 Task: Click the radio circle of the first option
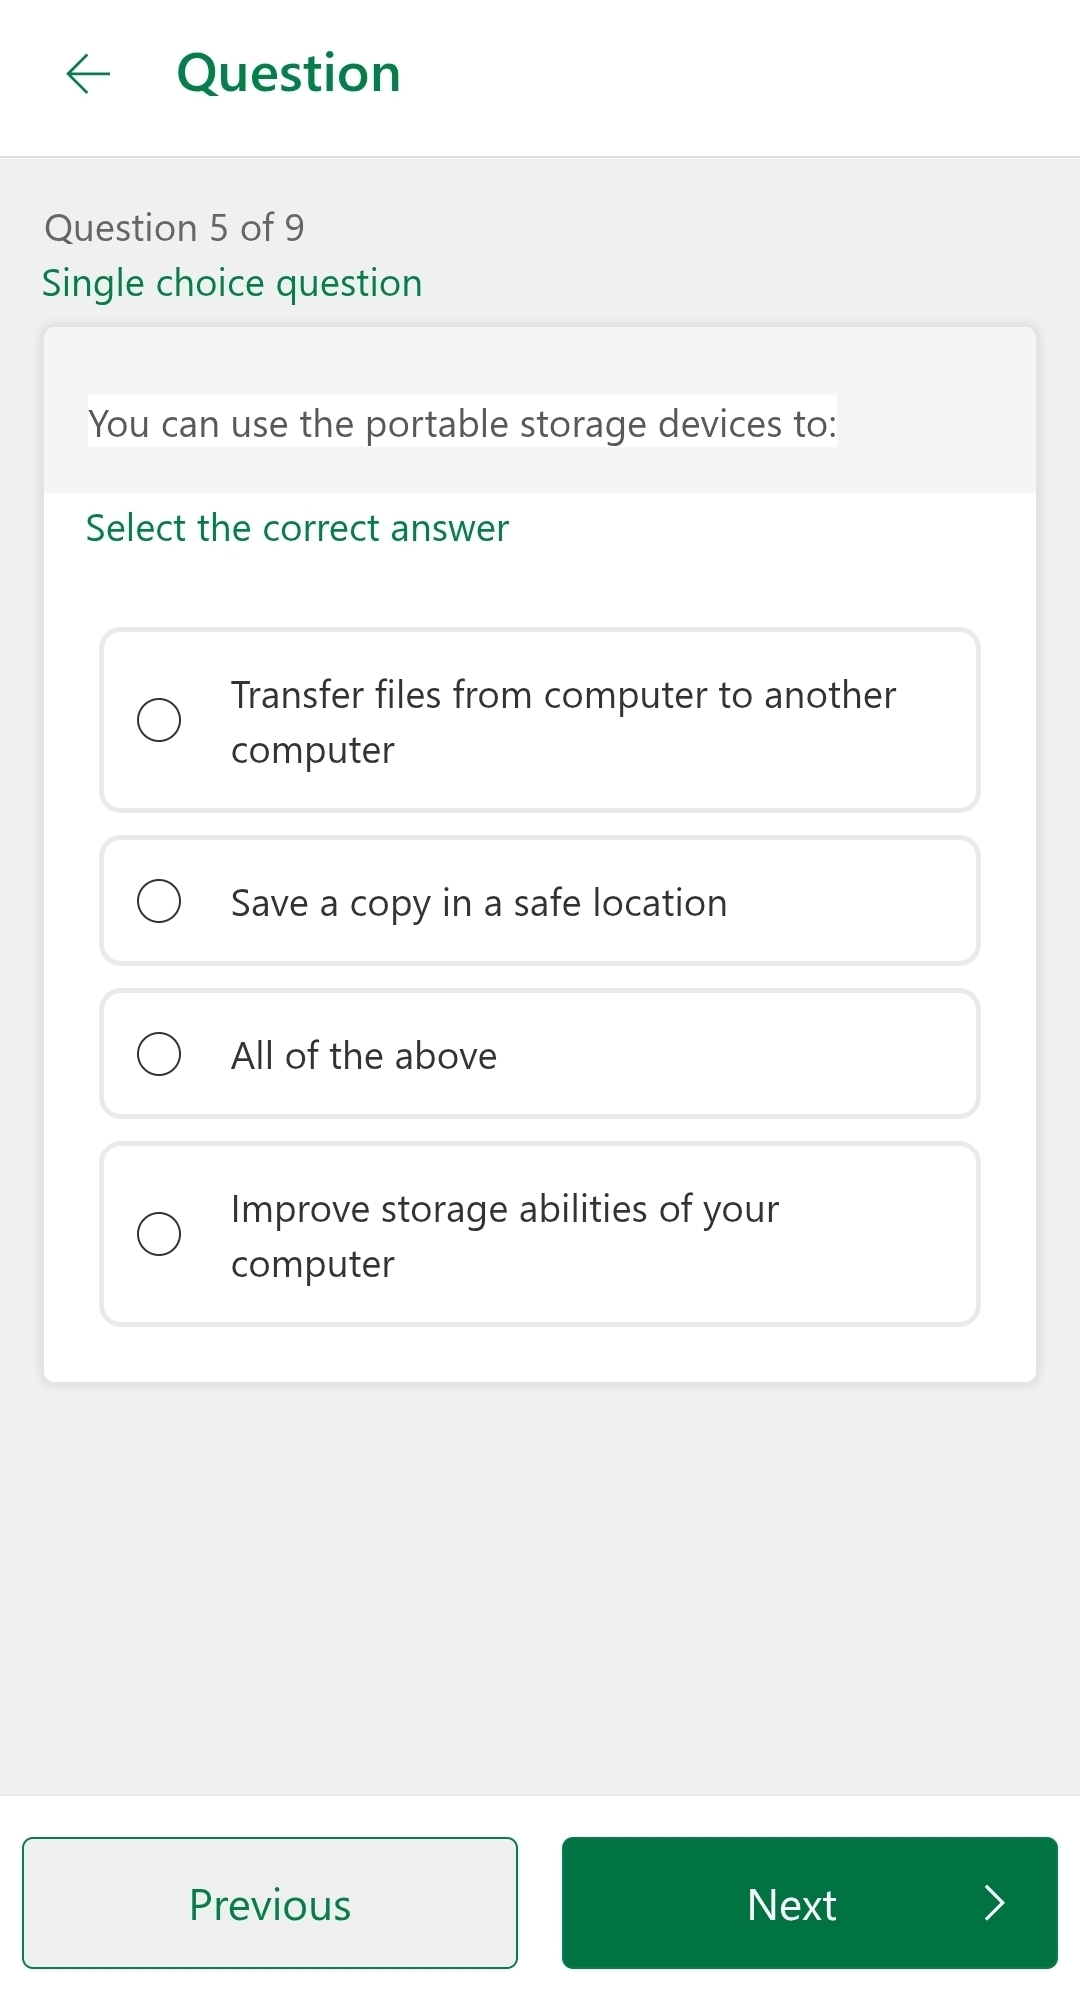(x=159, y=718)
